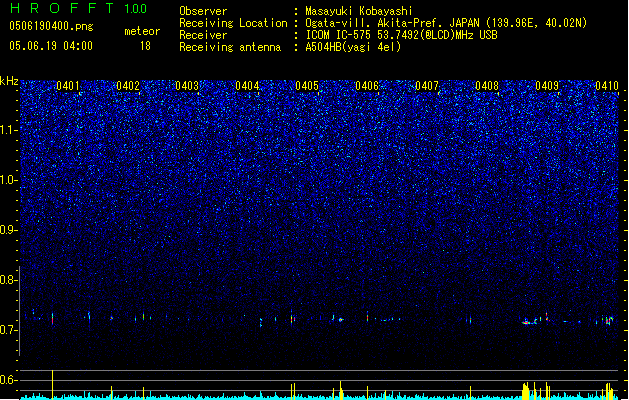Click the 0.7 frequency axis label
Viewport: 629px width, 400px height.
[x=8, y=330]
